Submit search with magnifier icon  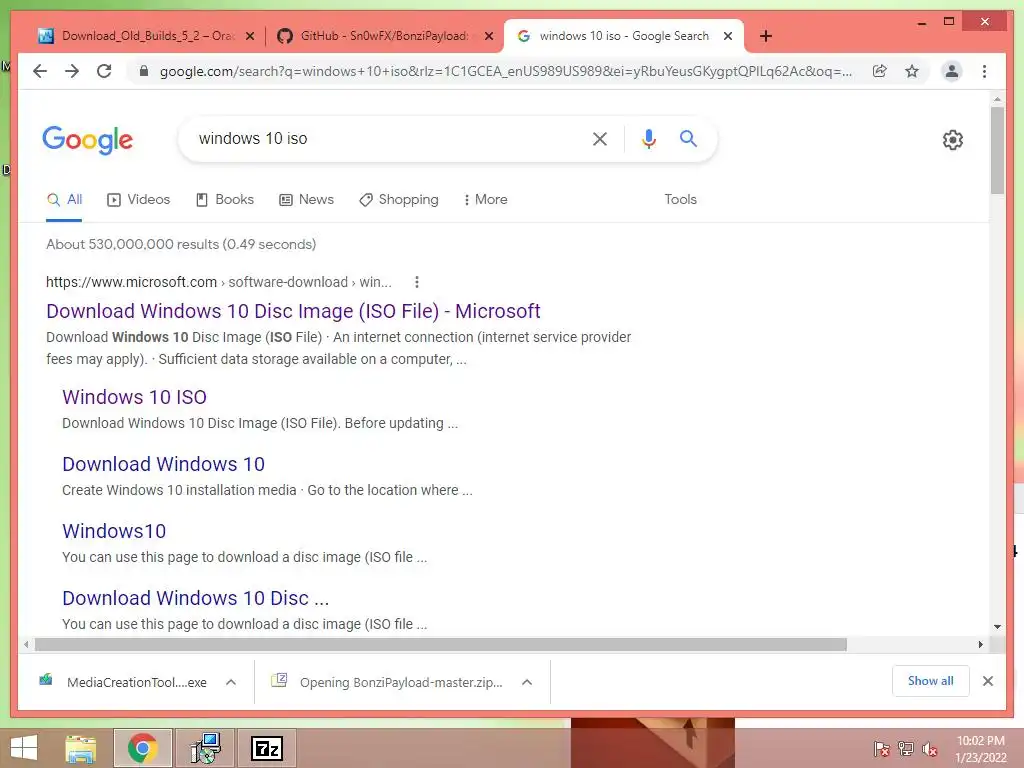click(688, 138)
